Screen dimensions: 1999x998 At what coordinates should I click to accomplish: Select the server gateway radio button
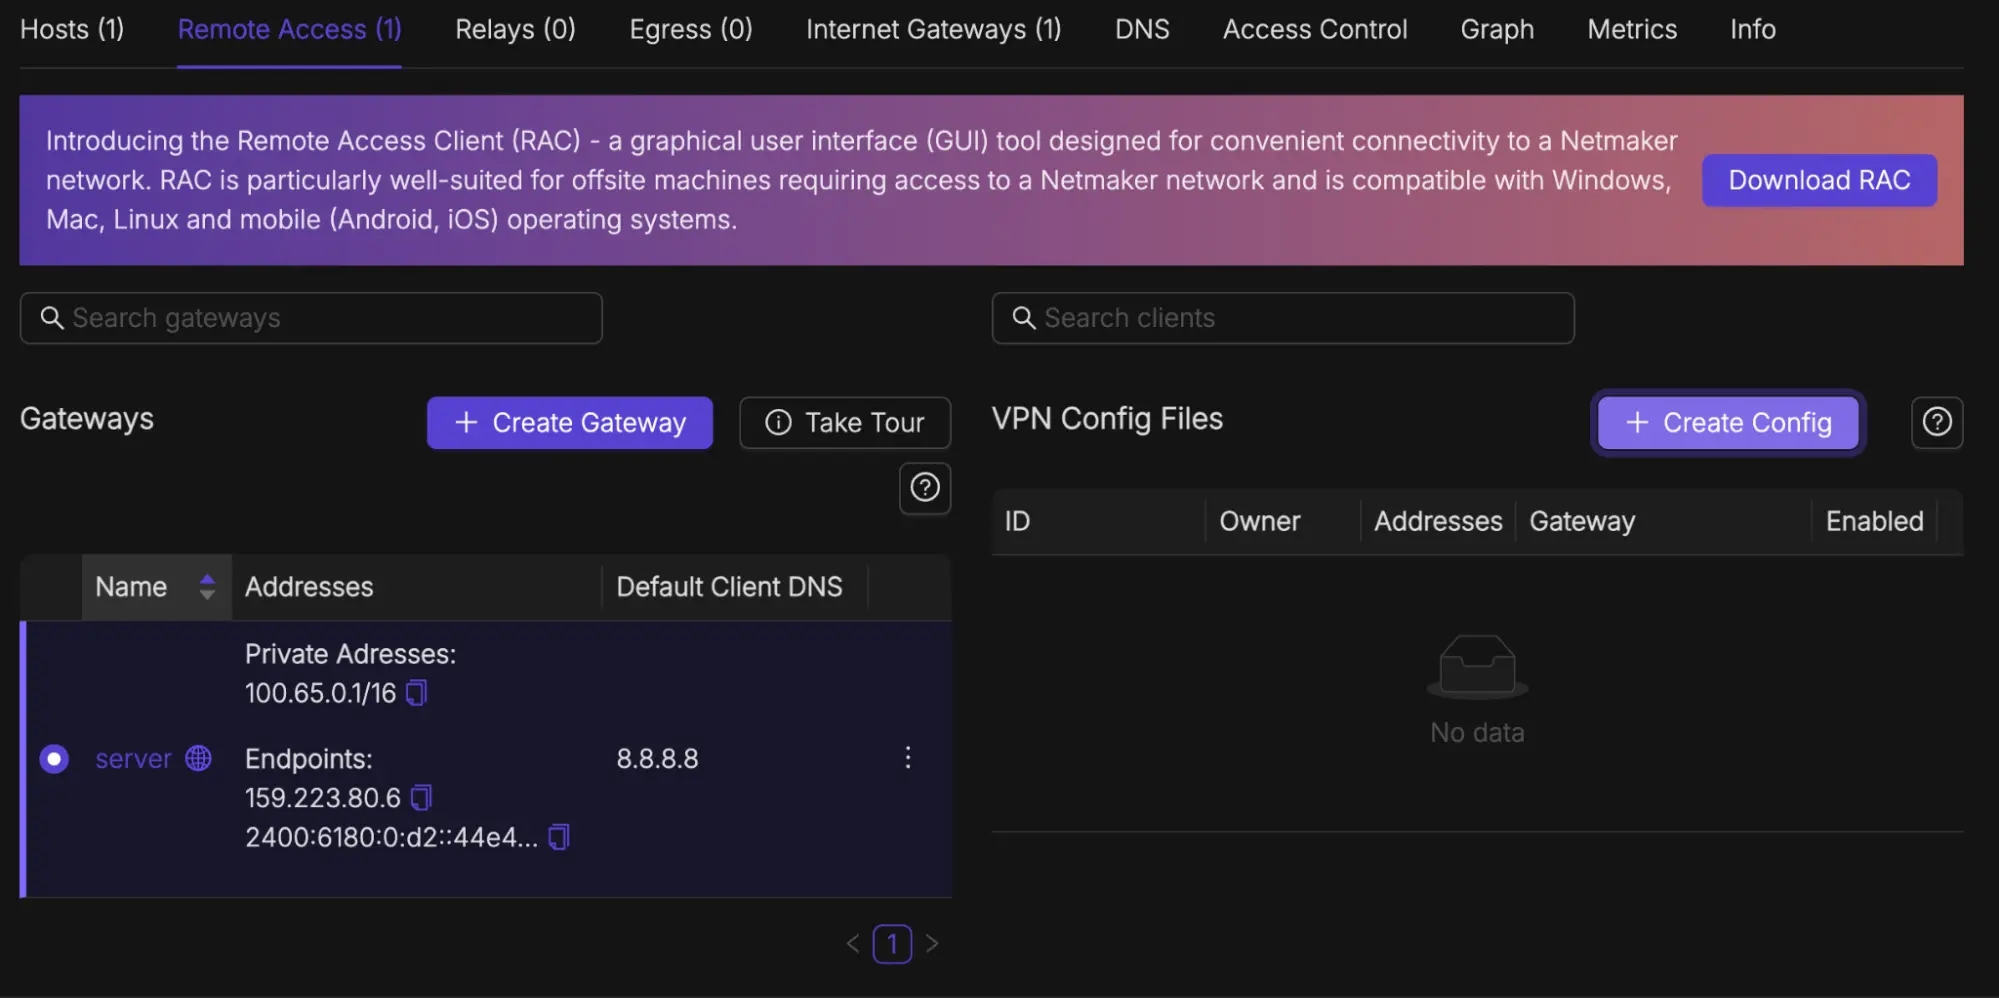click(54, 759)
